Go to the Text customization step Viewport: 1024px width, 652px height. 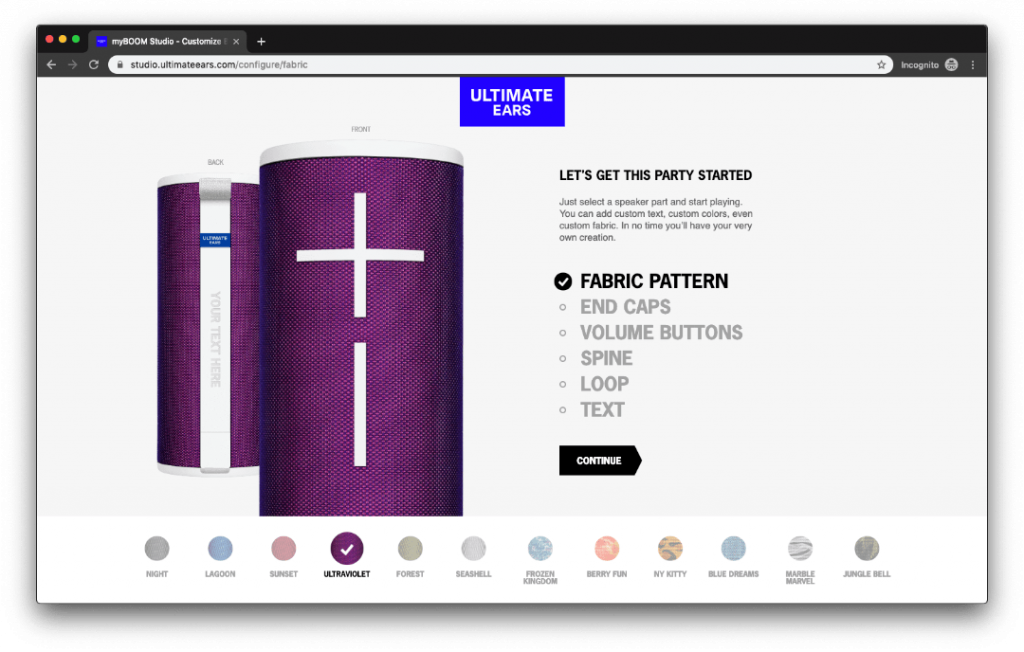click(602, 410)
